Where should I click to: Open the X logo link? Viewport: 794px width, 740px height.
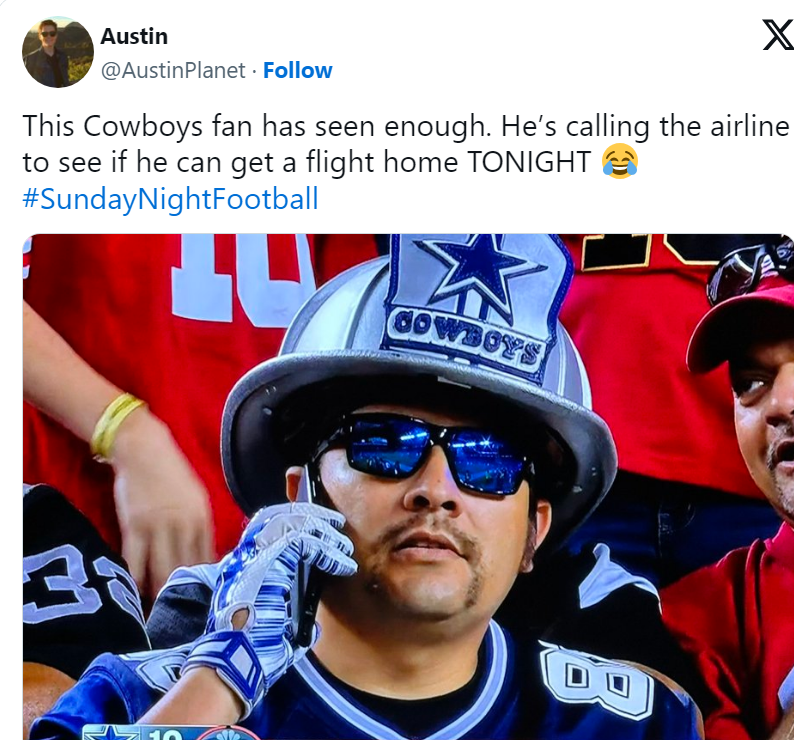[779, 35]
